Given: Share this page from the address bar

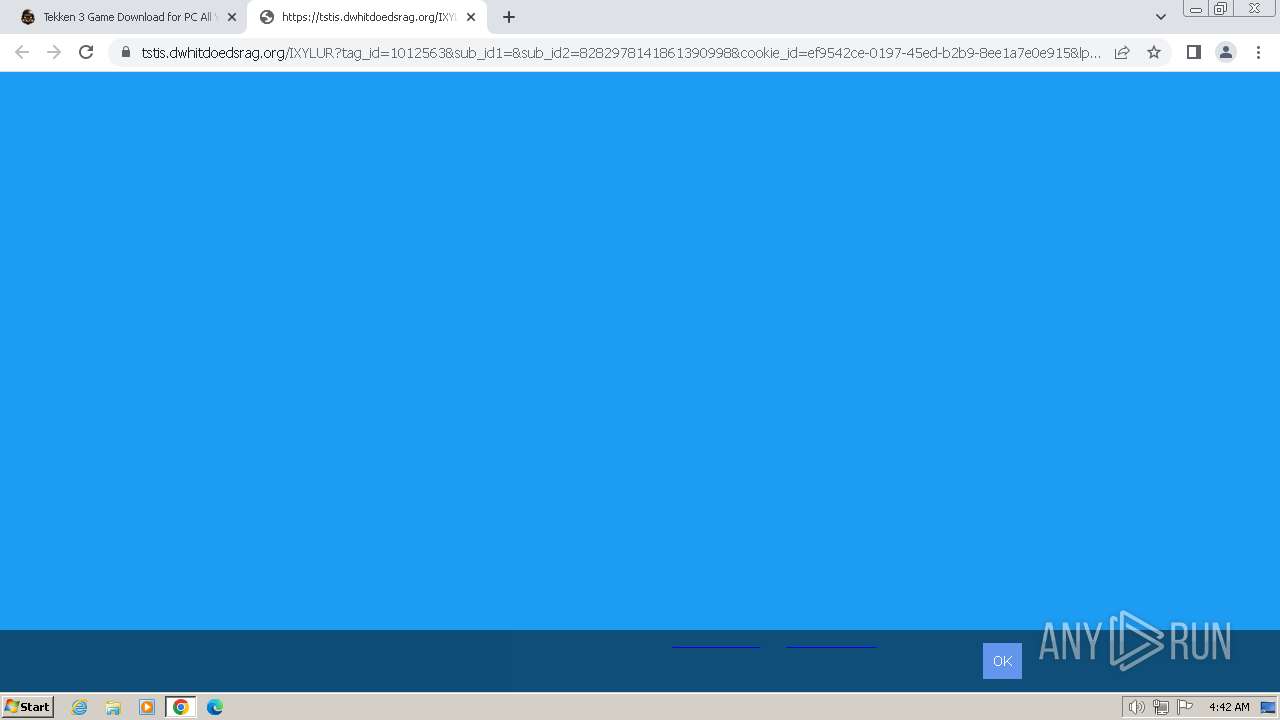Looking at the screenshot, I should 1122,52.
